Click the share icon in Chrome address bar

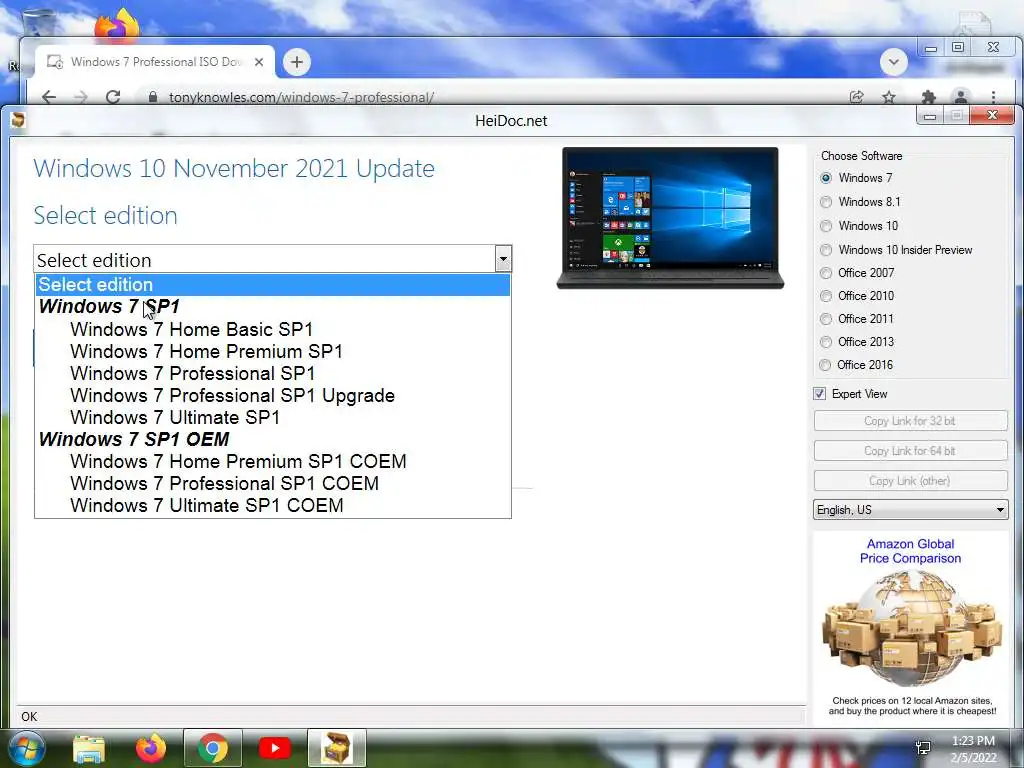[856, 97]
